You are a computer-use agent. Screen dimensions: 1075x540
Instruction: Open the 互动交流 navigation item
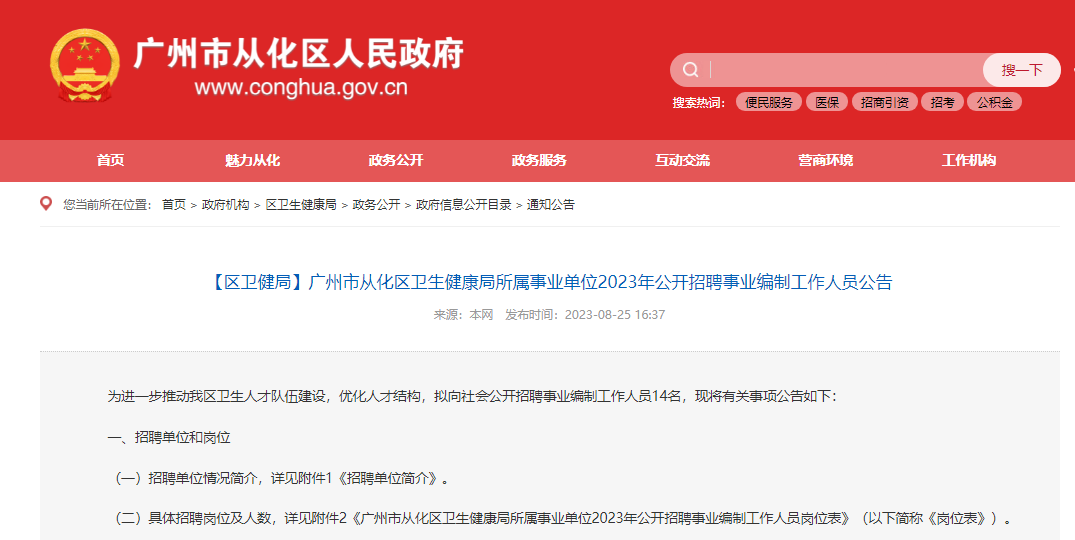(682, 160)
